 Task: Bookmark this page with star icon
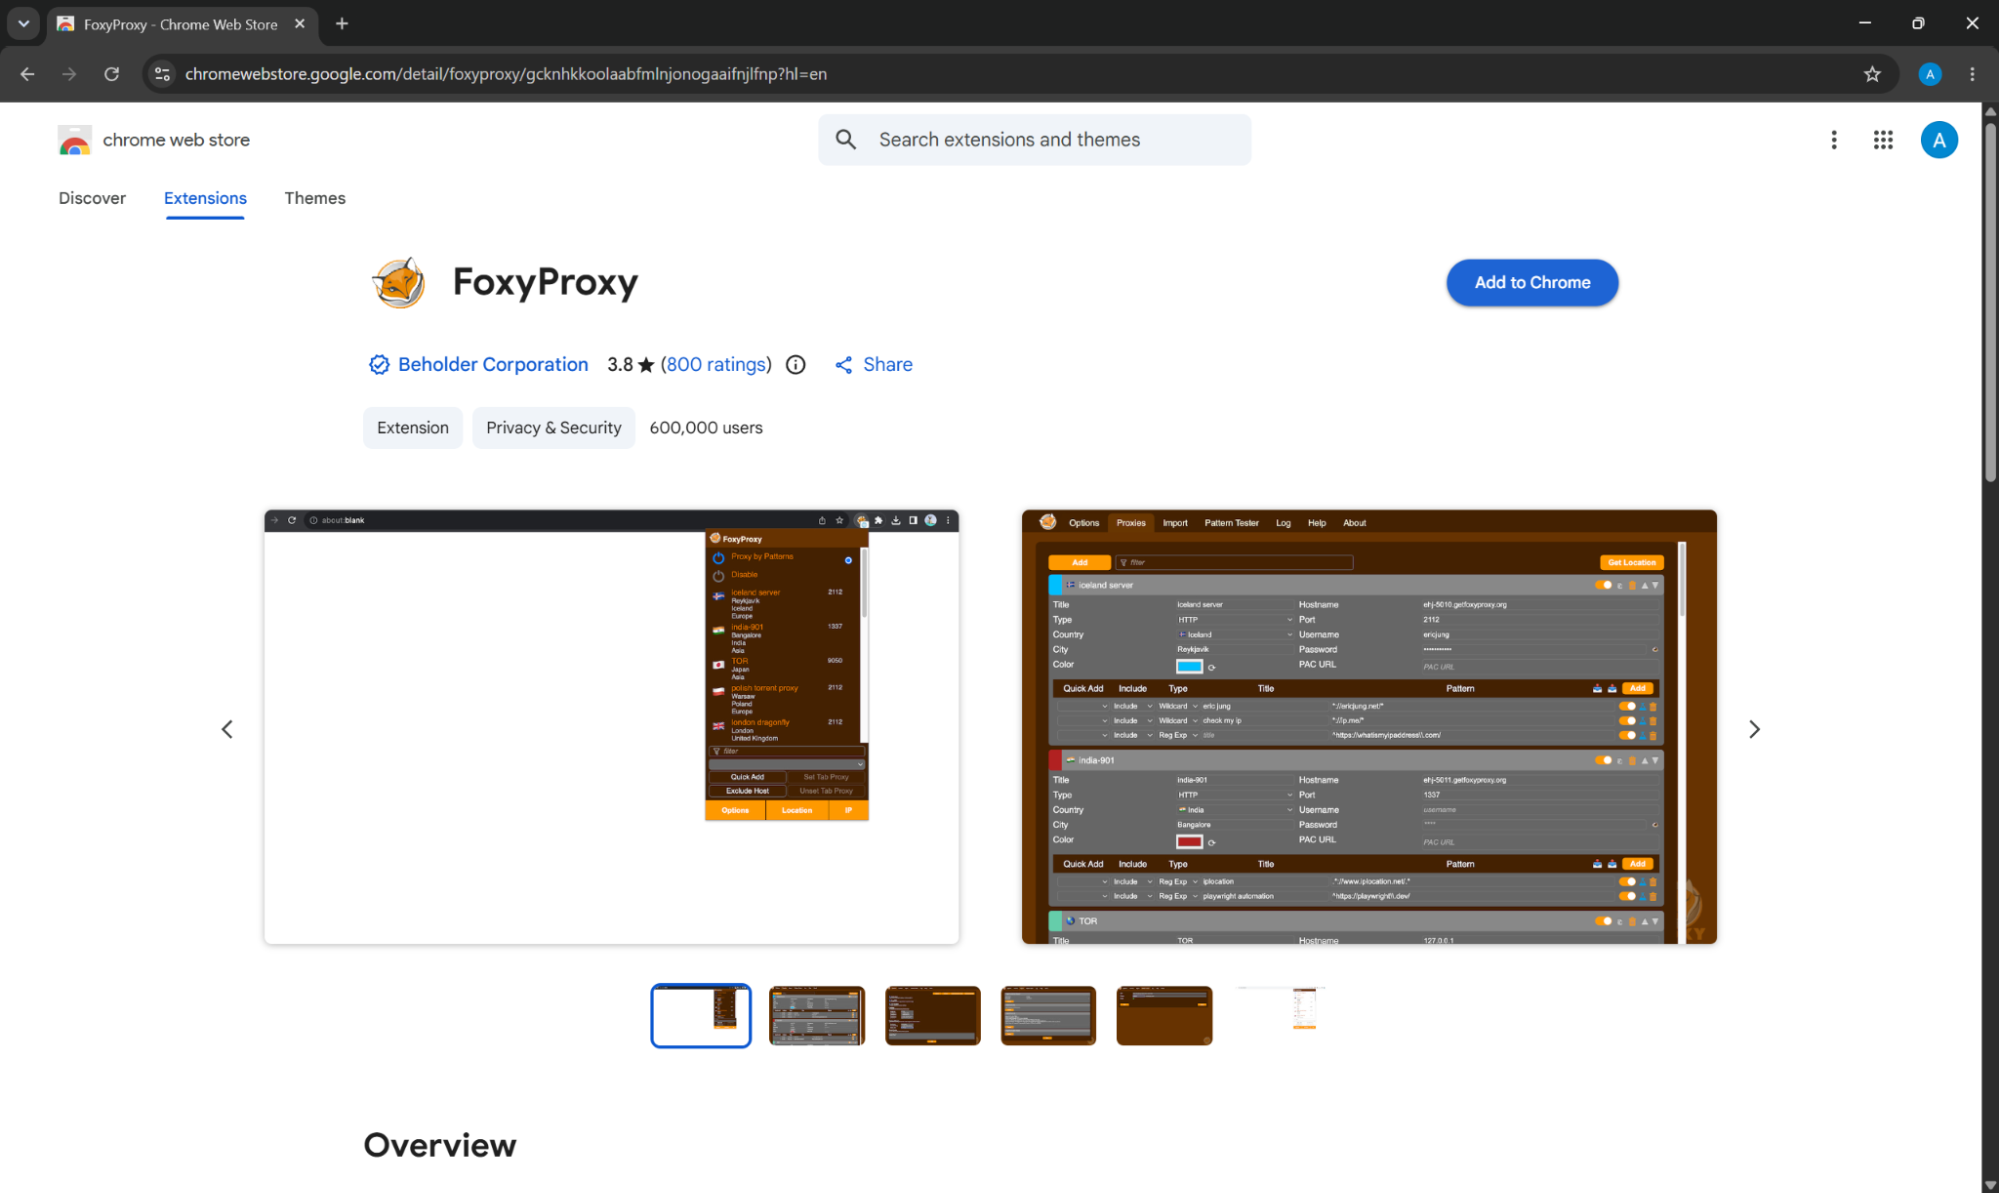pyautogui.click(x=1872, y=73)
